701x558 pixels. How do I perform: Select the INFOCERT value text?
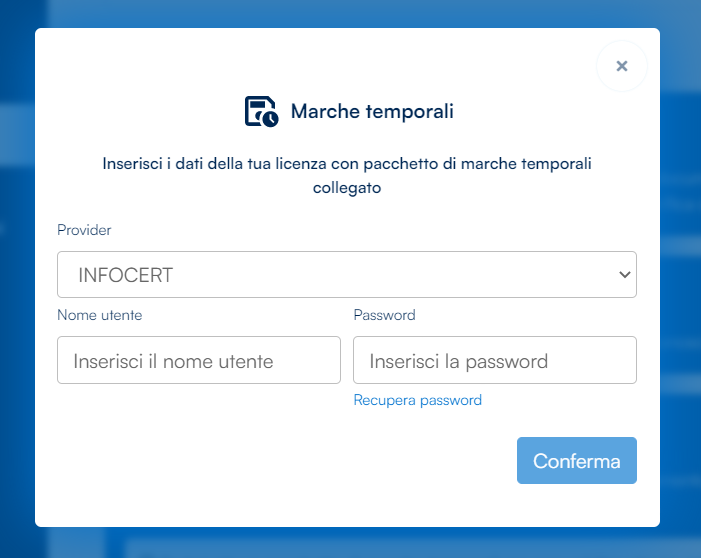coord(127,274)
